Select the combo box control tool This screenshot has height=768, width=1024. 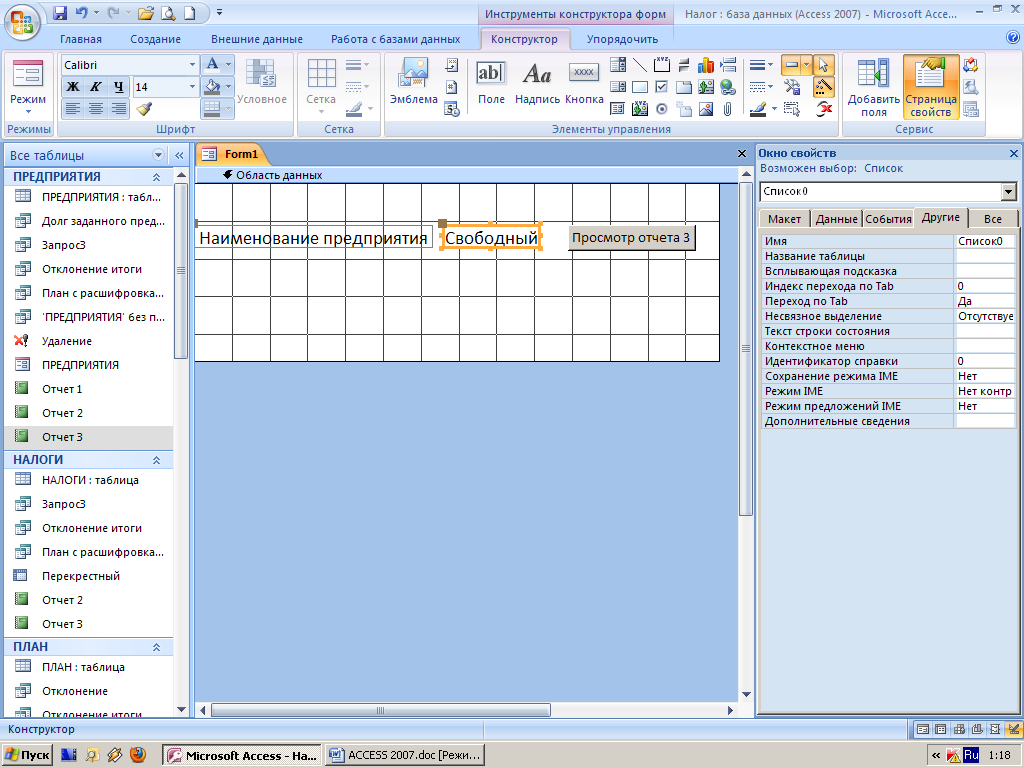tap(618, 65)
